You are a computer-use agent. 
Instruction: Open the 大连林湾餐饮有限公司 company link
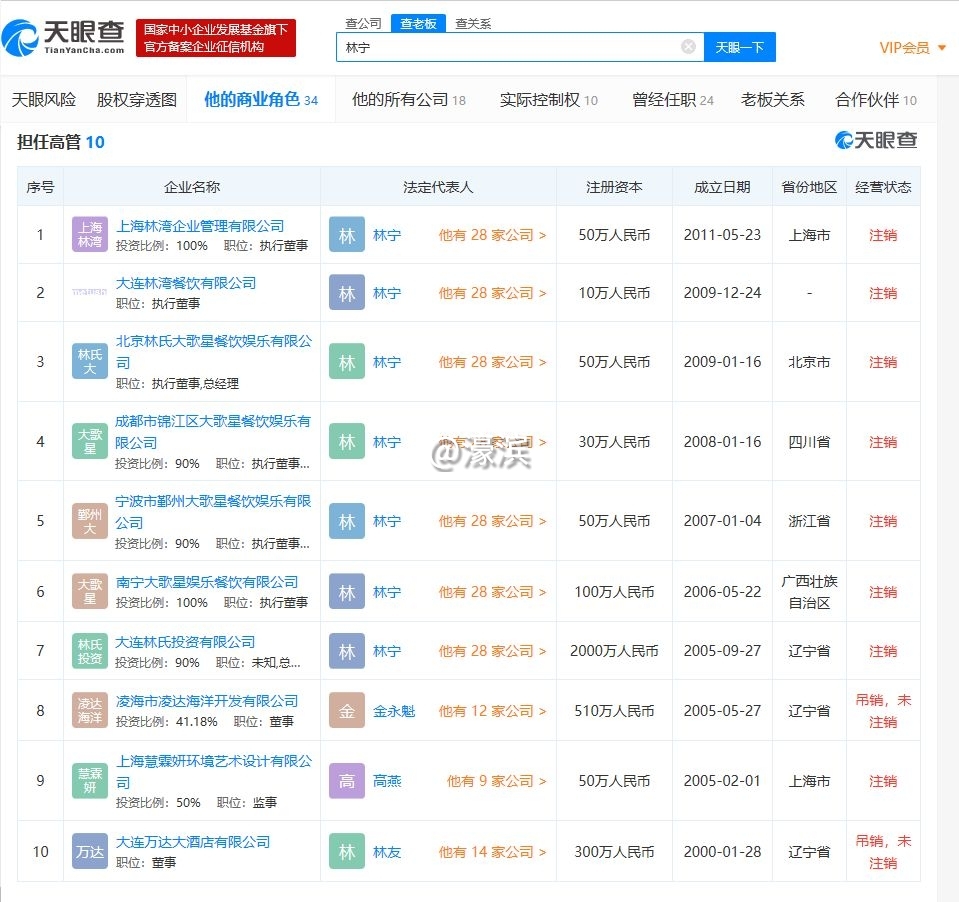[x=186, y=283]
